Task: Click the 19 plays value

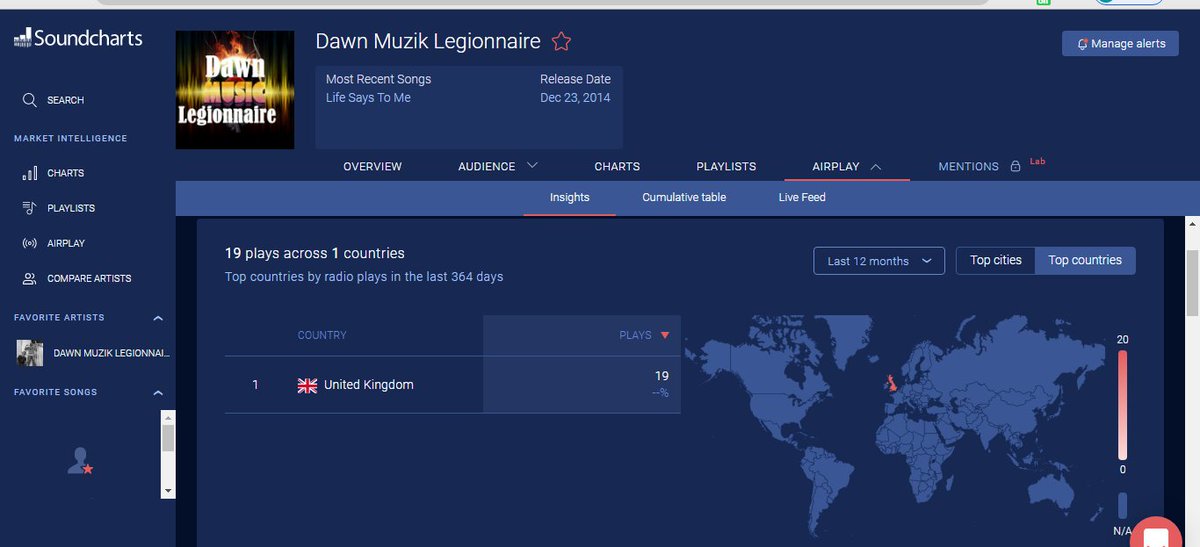Action: (x=662, y=376)
